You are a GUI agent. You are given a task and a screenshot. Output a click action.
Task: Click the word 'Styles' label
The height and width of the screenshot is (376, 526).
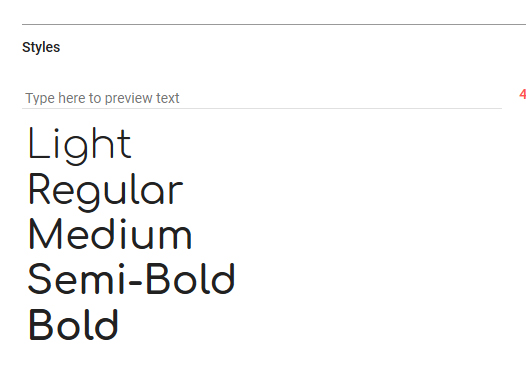click(x=41, y=47)
